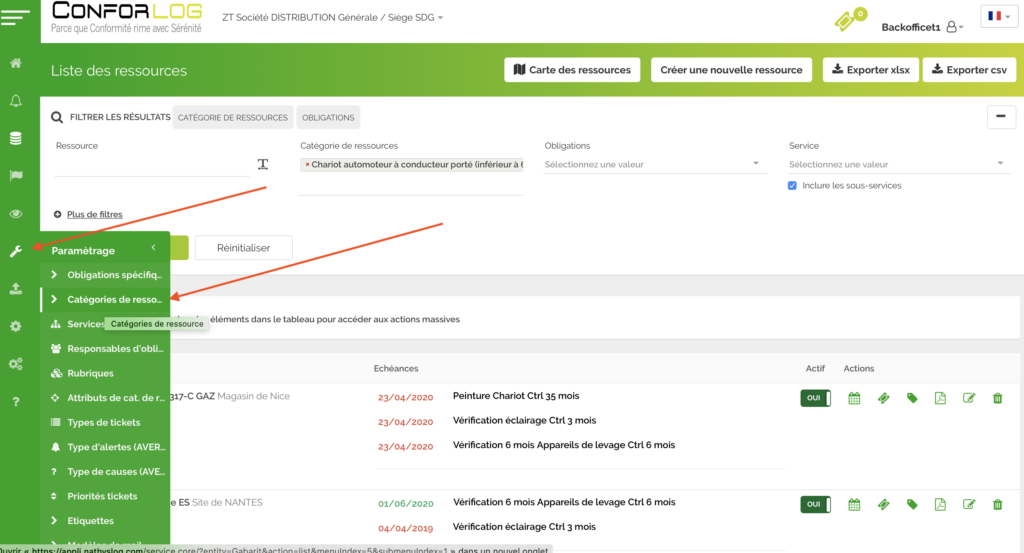Select 'Catégories de ressources' menu item
Screen dimensions: 1024x553
[113, 299]
